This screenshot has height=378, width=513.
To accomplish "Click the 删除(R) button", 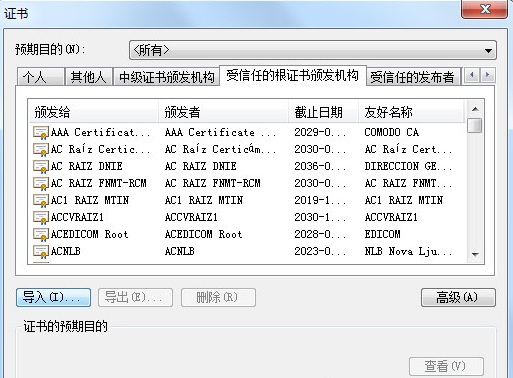I will pos(218,297).
